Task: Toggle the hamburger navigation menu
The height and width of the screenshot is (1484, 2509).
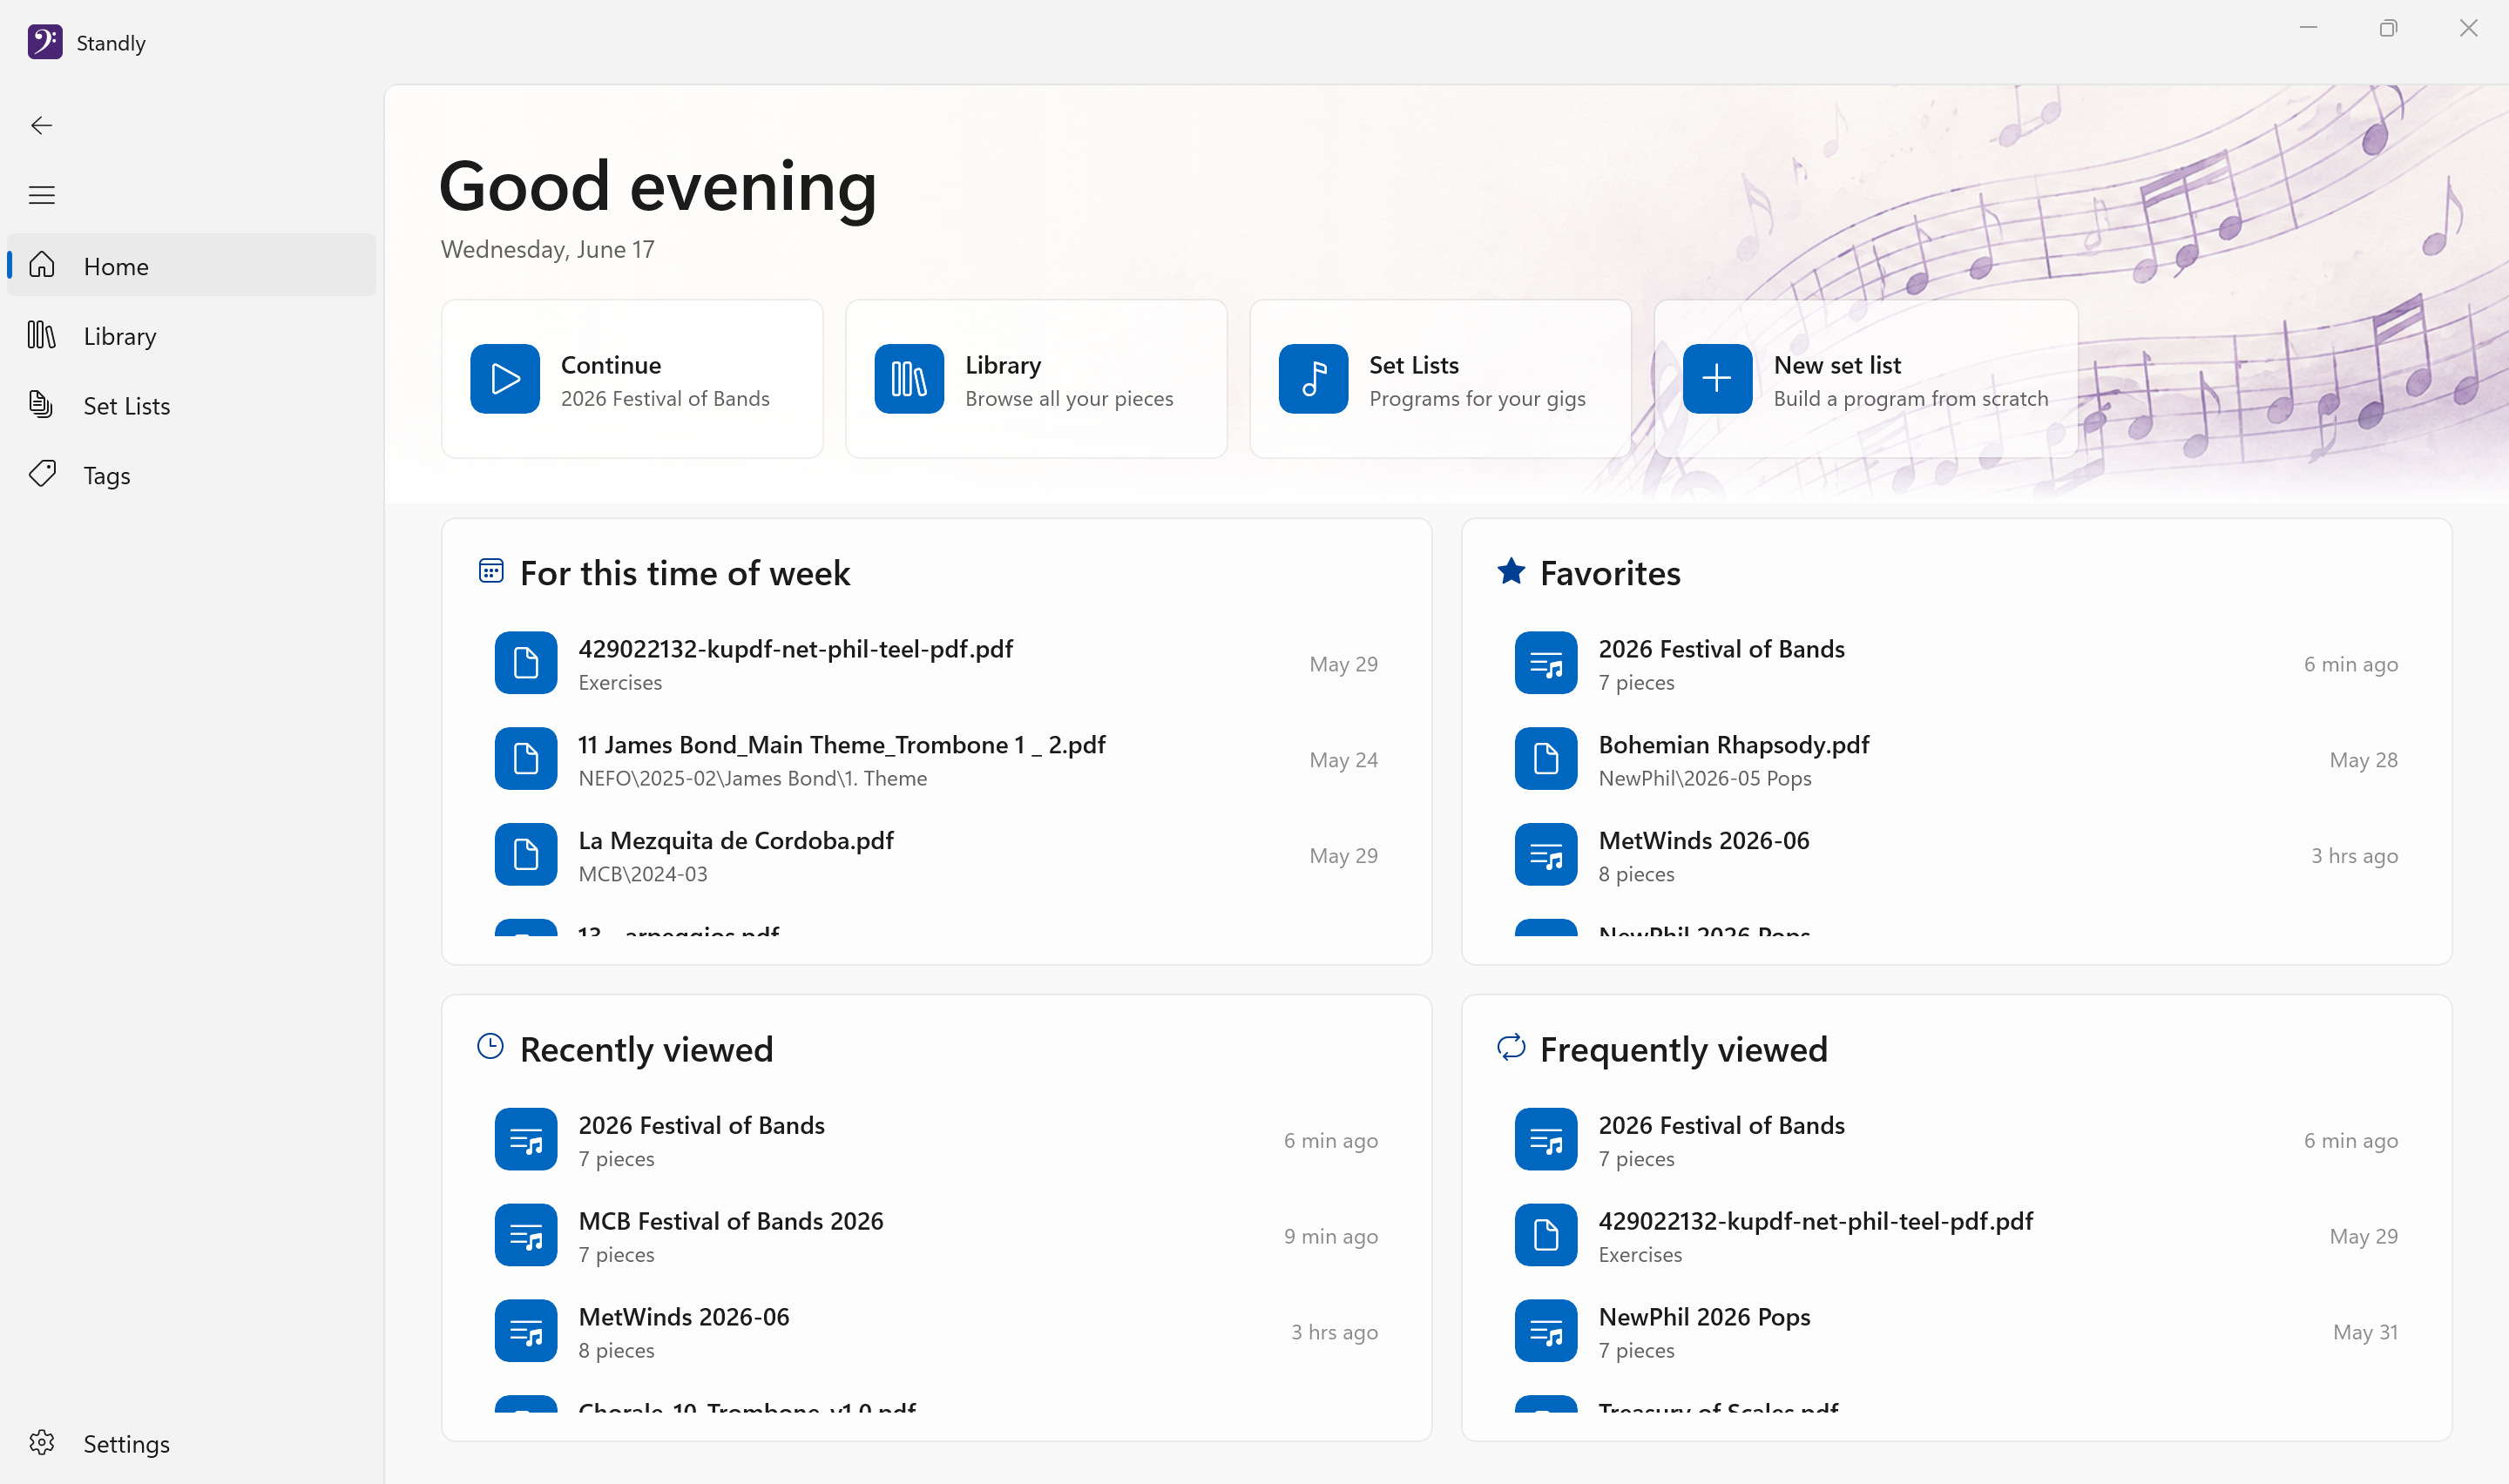Action: tap(41, 195)
